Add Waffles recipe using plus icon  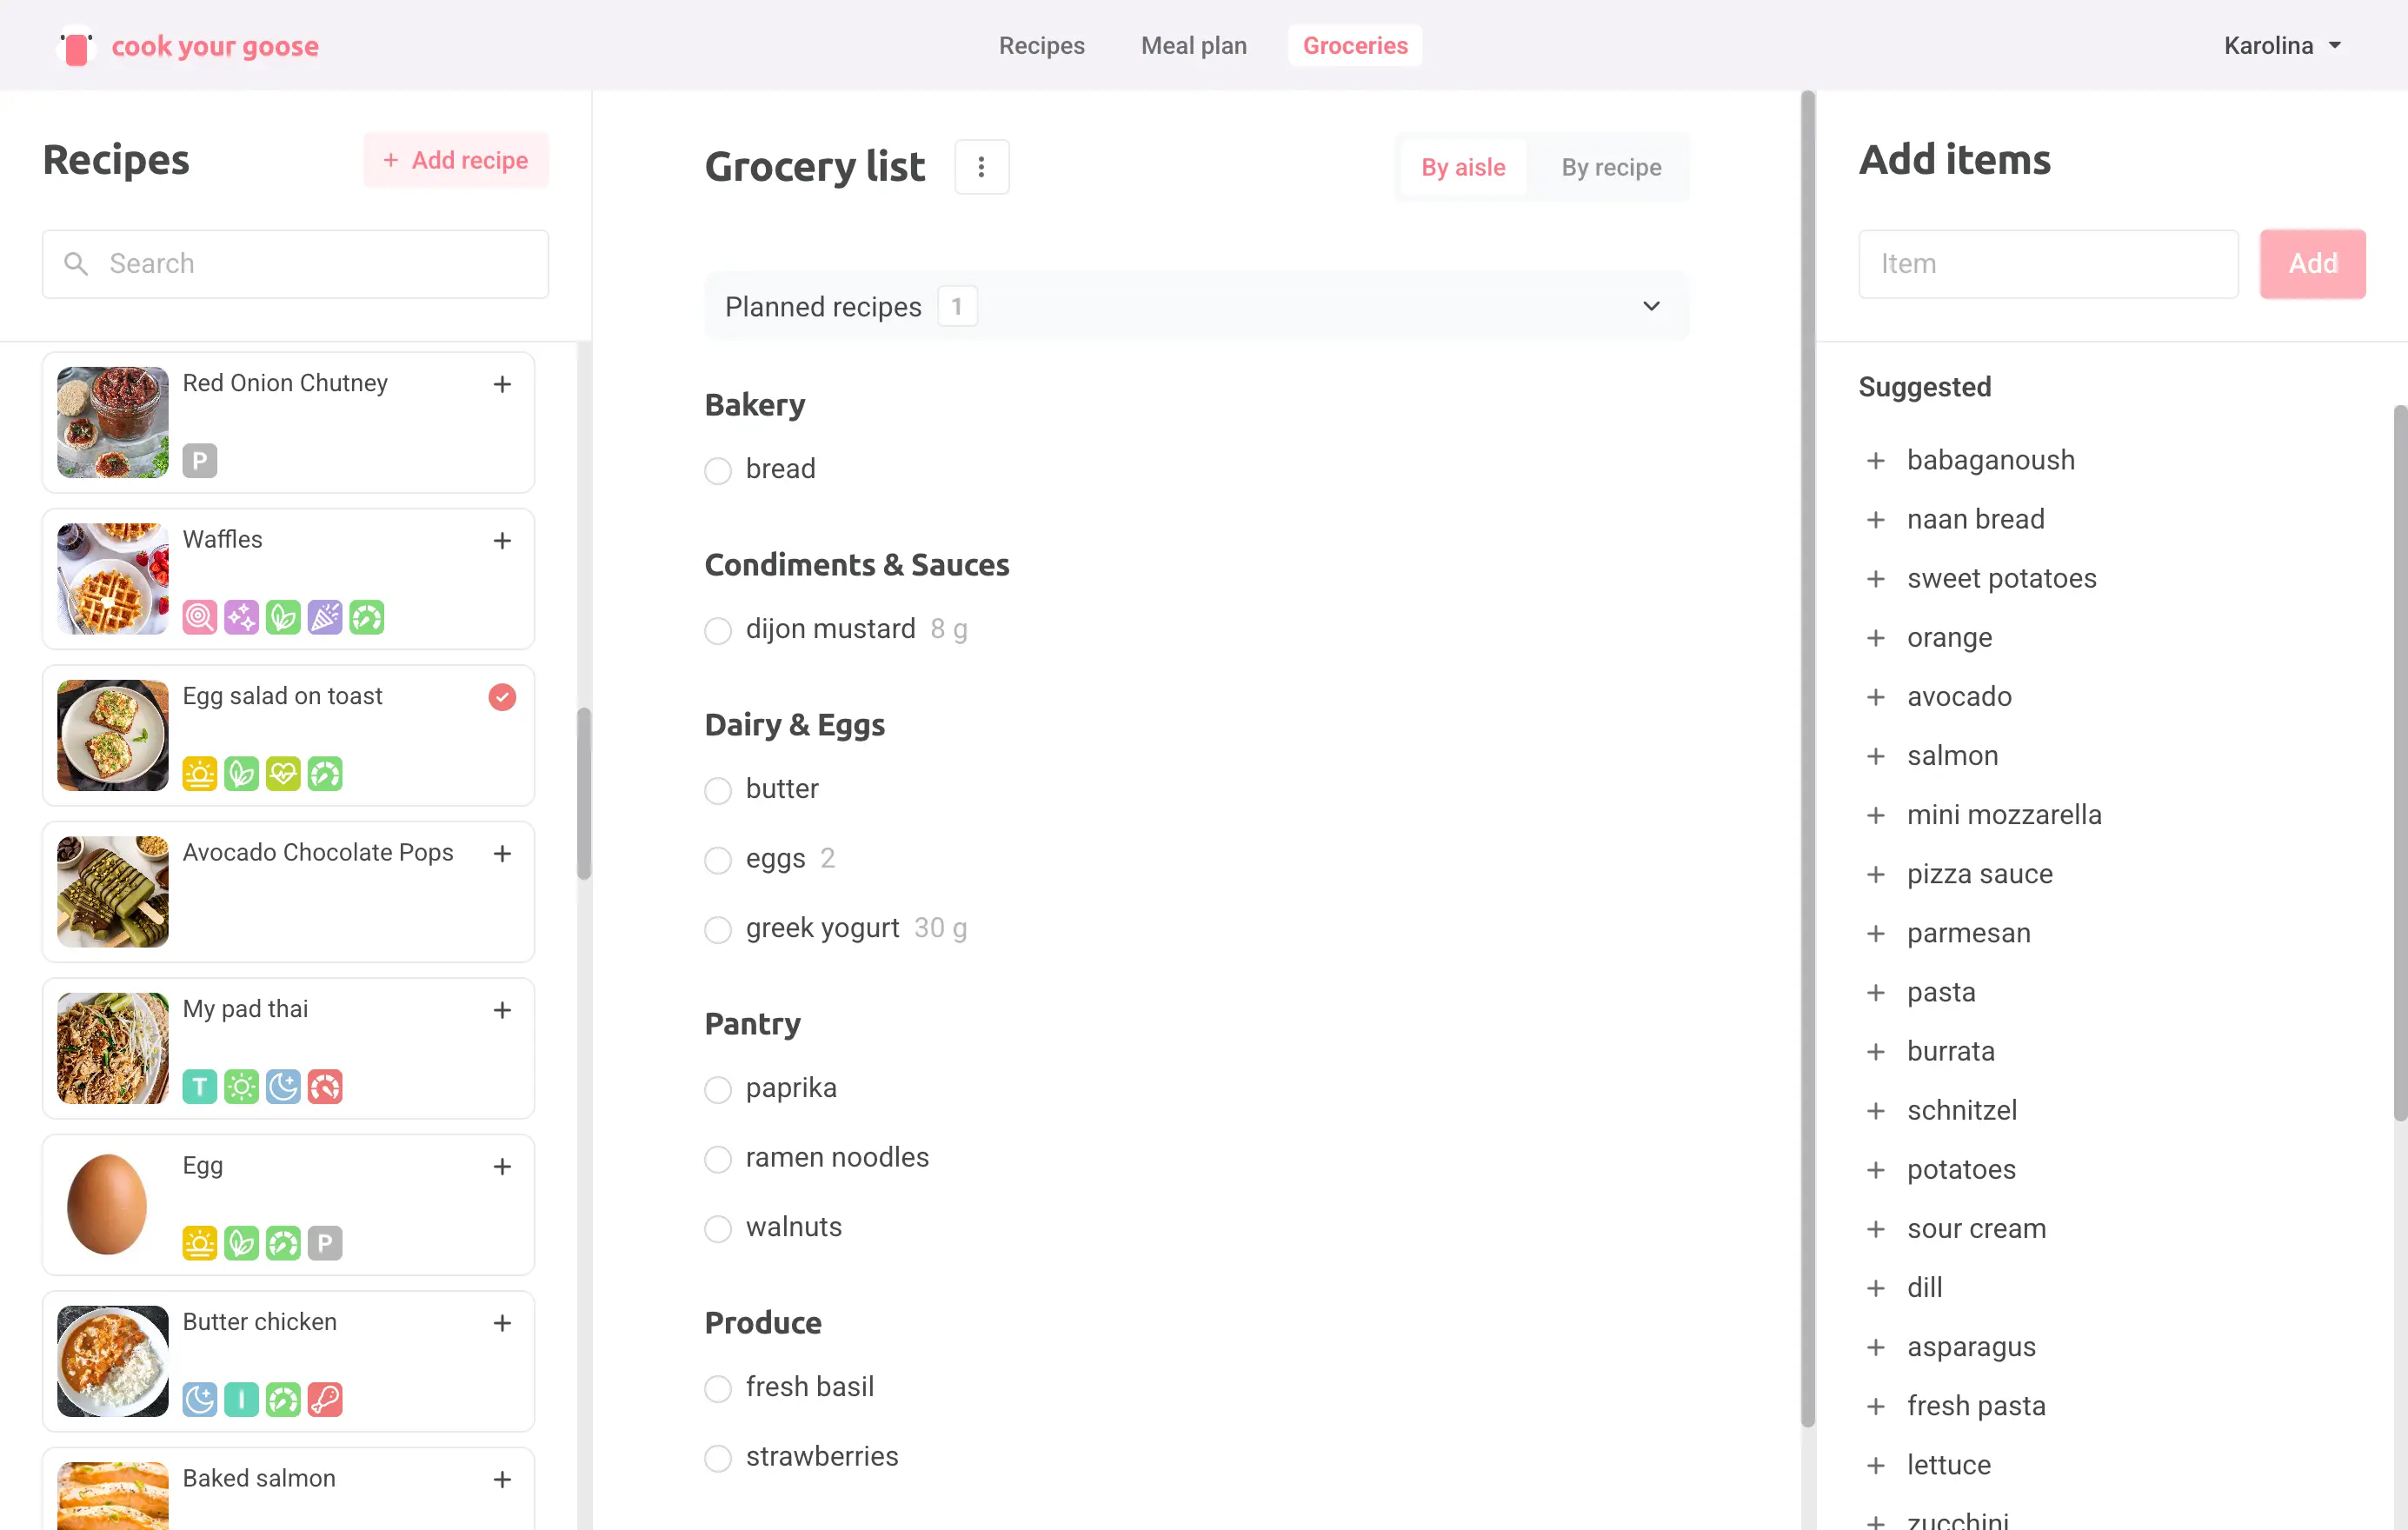(x=502, y=541)
